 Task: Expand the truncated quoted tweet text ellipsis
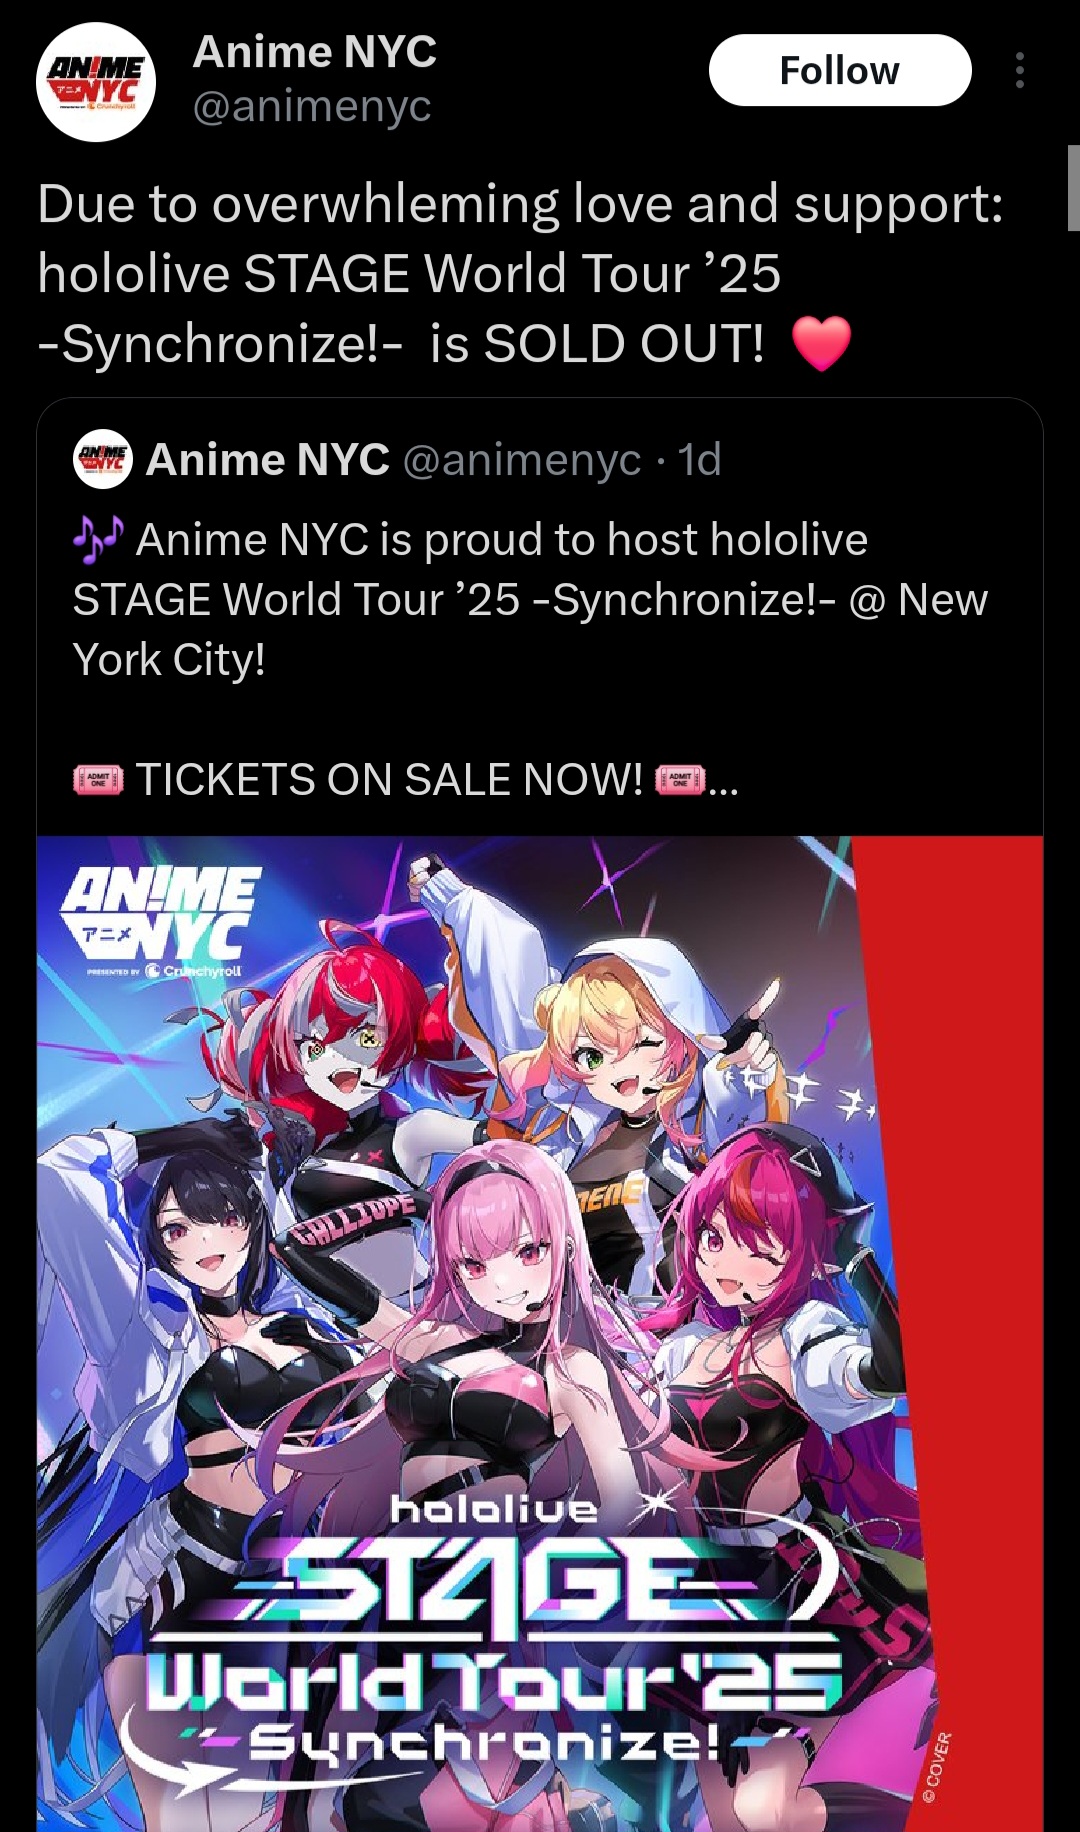pyautogui.click(x=723, y=782)
